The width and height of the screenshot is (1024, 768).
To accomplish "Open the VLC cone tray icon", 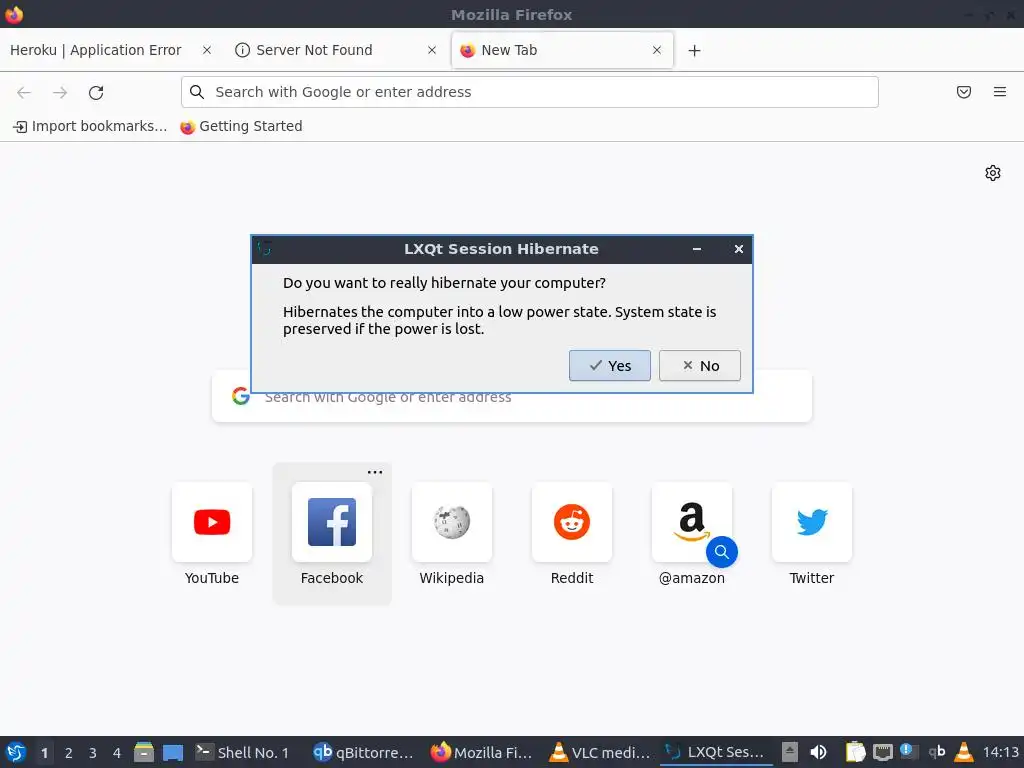I will [x=964, y=752].
